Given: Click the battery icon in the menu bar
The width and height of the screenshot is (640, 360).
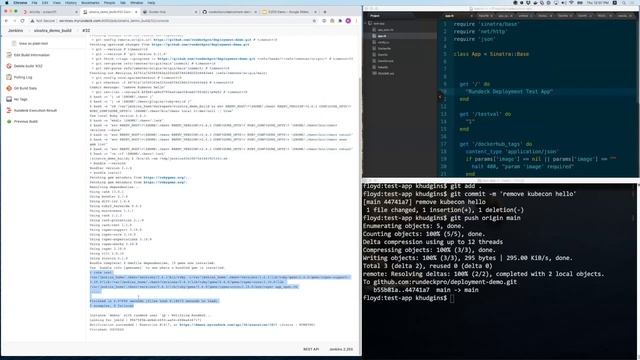Looking at the screenshot, I should tap(579, 2).
